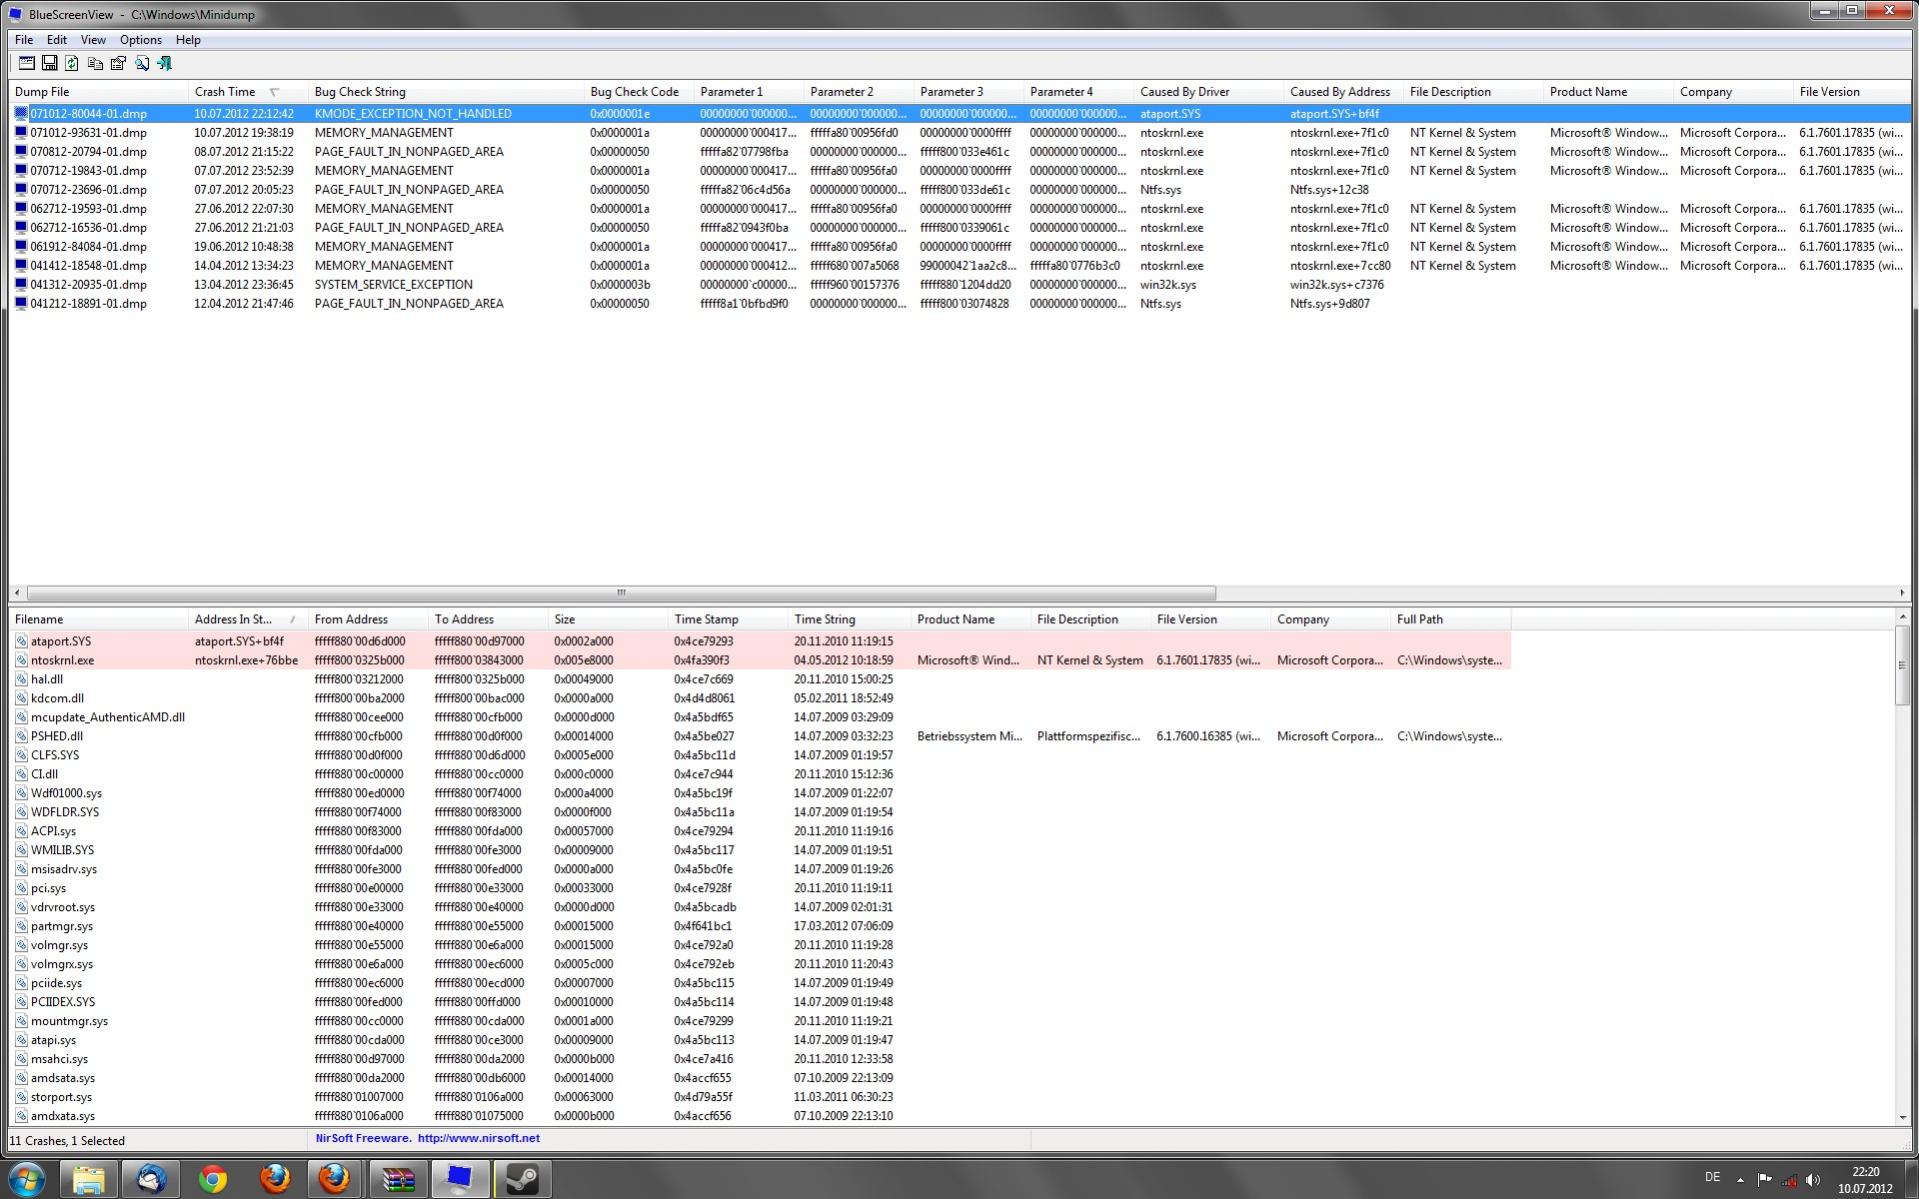Select crash dump 062712-19593-01.dmp
The width and height of the screenshot is (1919, 1199).
(960, 209)
